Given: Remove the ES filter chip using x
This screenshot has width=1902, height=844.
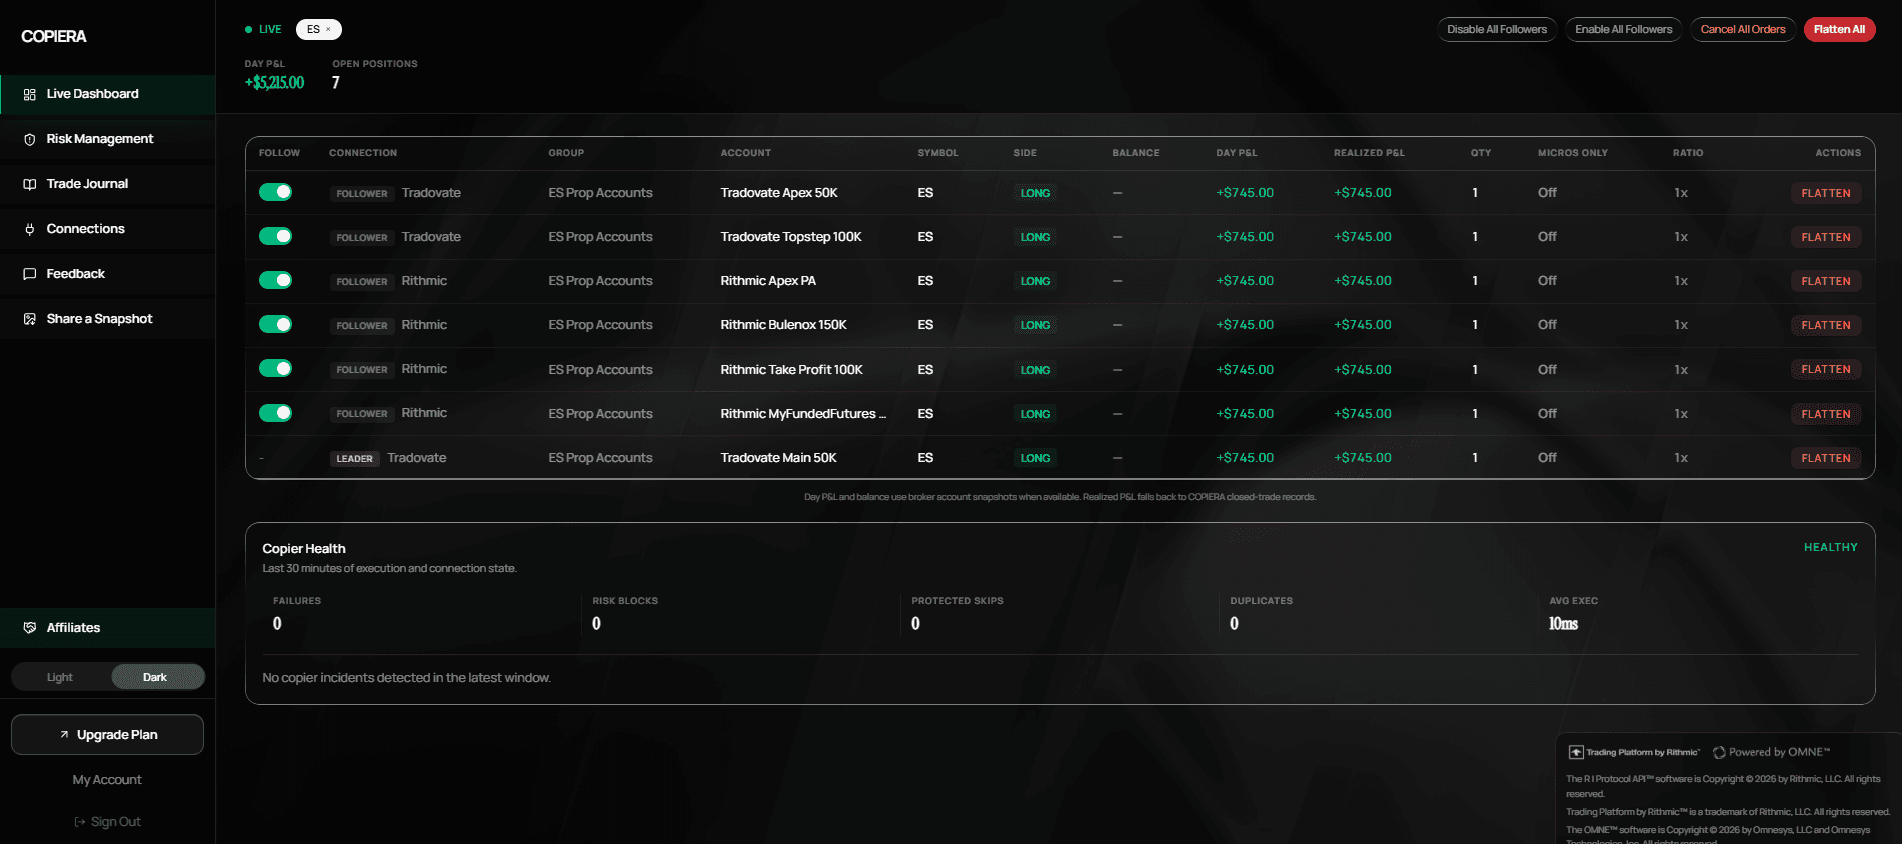Looking at the screenshot, I should (x=328, y=30).
